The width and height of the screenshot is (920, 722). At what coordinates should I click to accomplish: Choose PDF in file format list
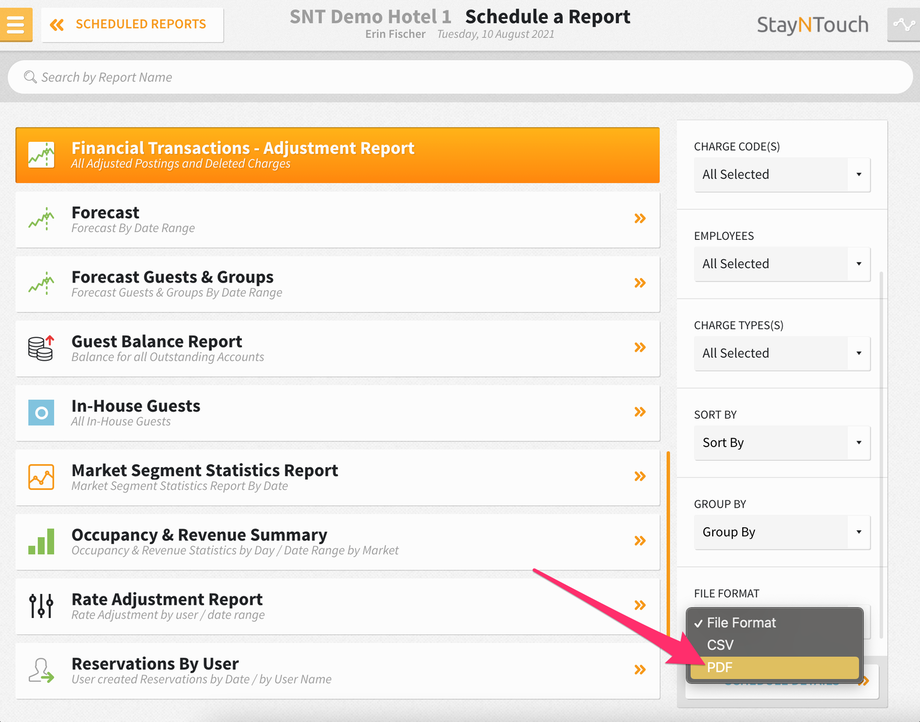(774, 667)
